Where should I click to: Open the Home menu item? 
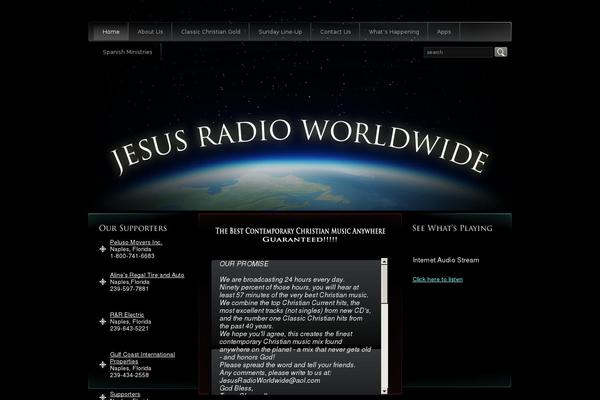(111, 32)
